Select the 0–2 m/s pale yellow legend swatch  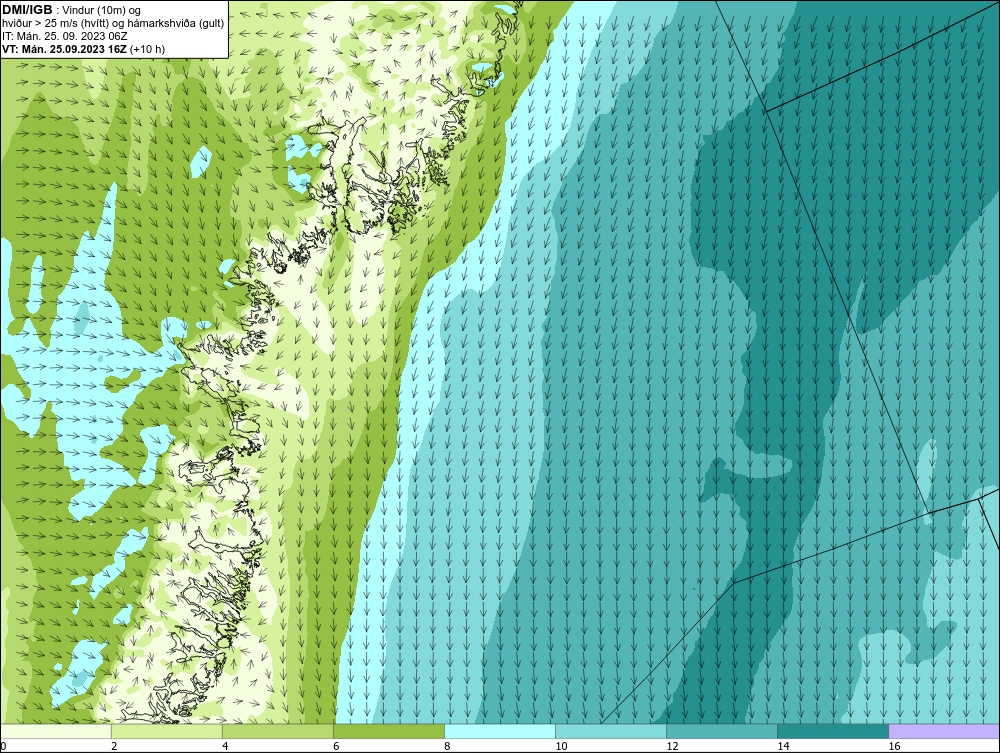(x=55, y=731)
